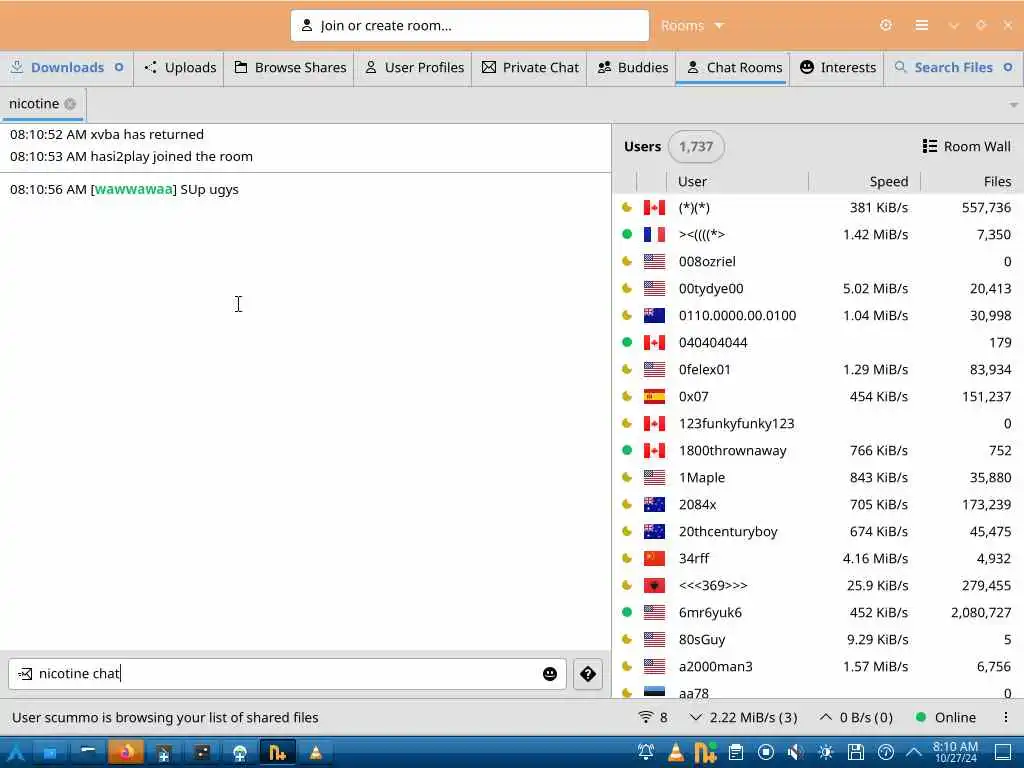Click the users count badge 1,737

pos(696,146)
